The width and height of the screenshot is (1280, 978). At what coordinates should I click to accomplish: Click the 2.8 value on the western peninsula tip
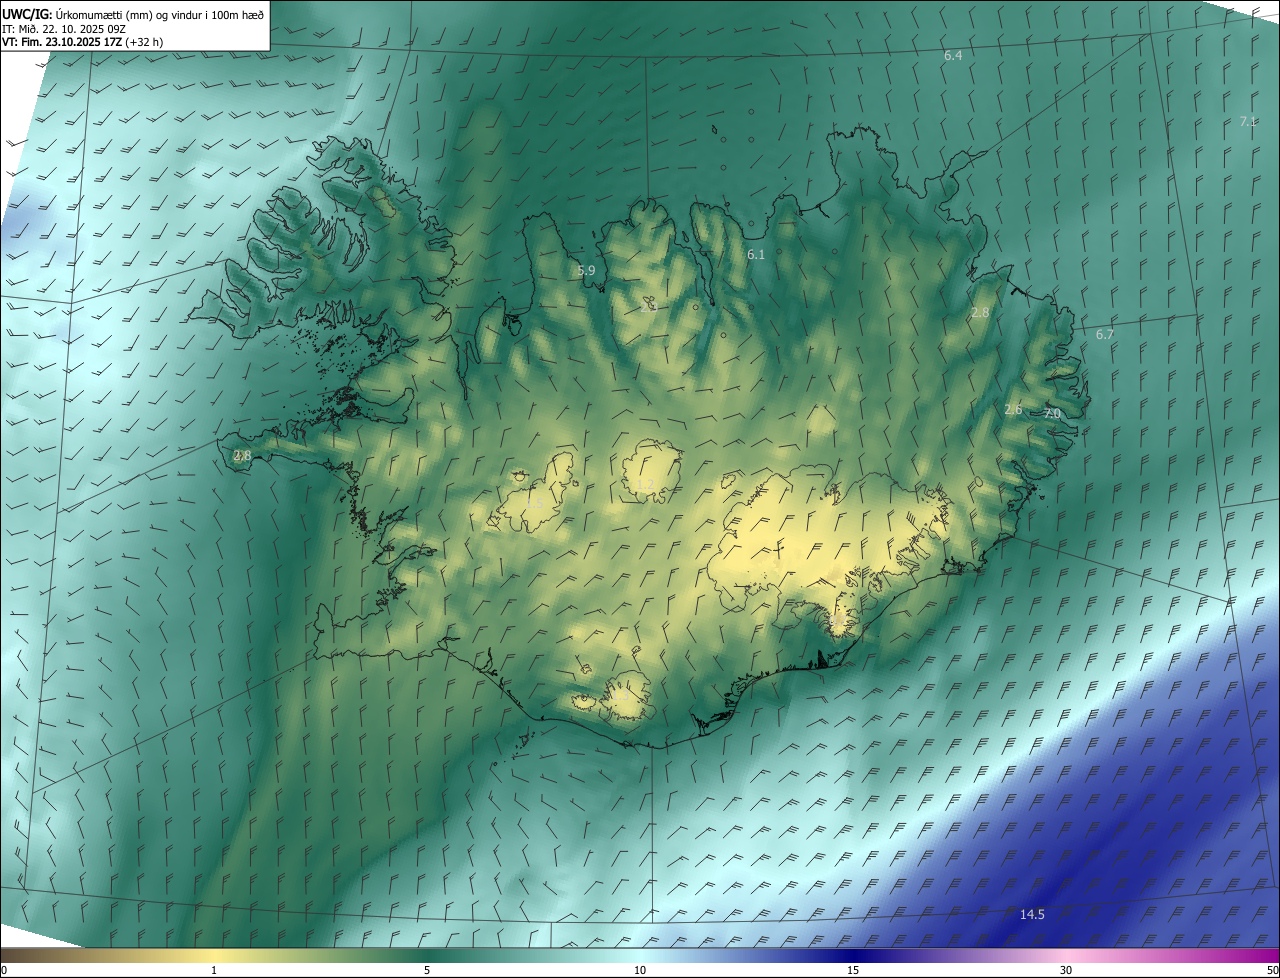pyautogui.click(x=242, y=455)
